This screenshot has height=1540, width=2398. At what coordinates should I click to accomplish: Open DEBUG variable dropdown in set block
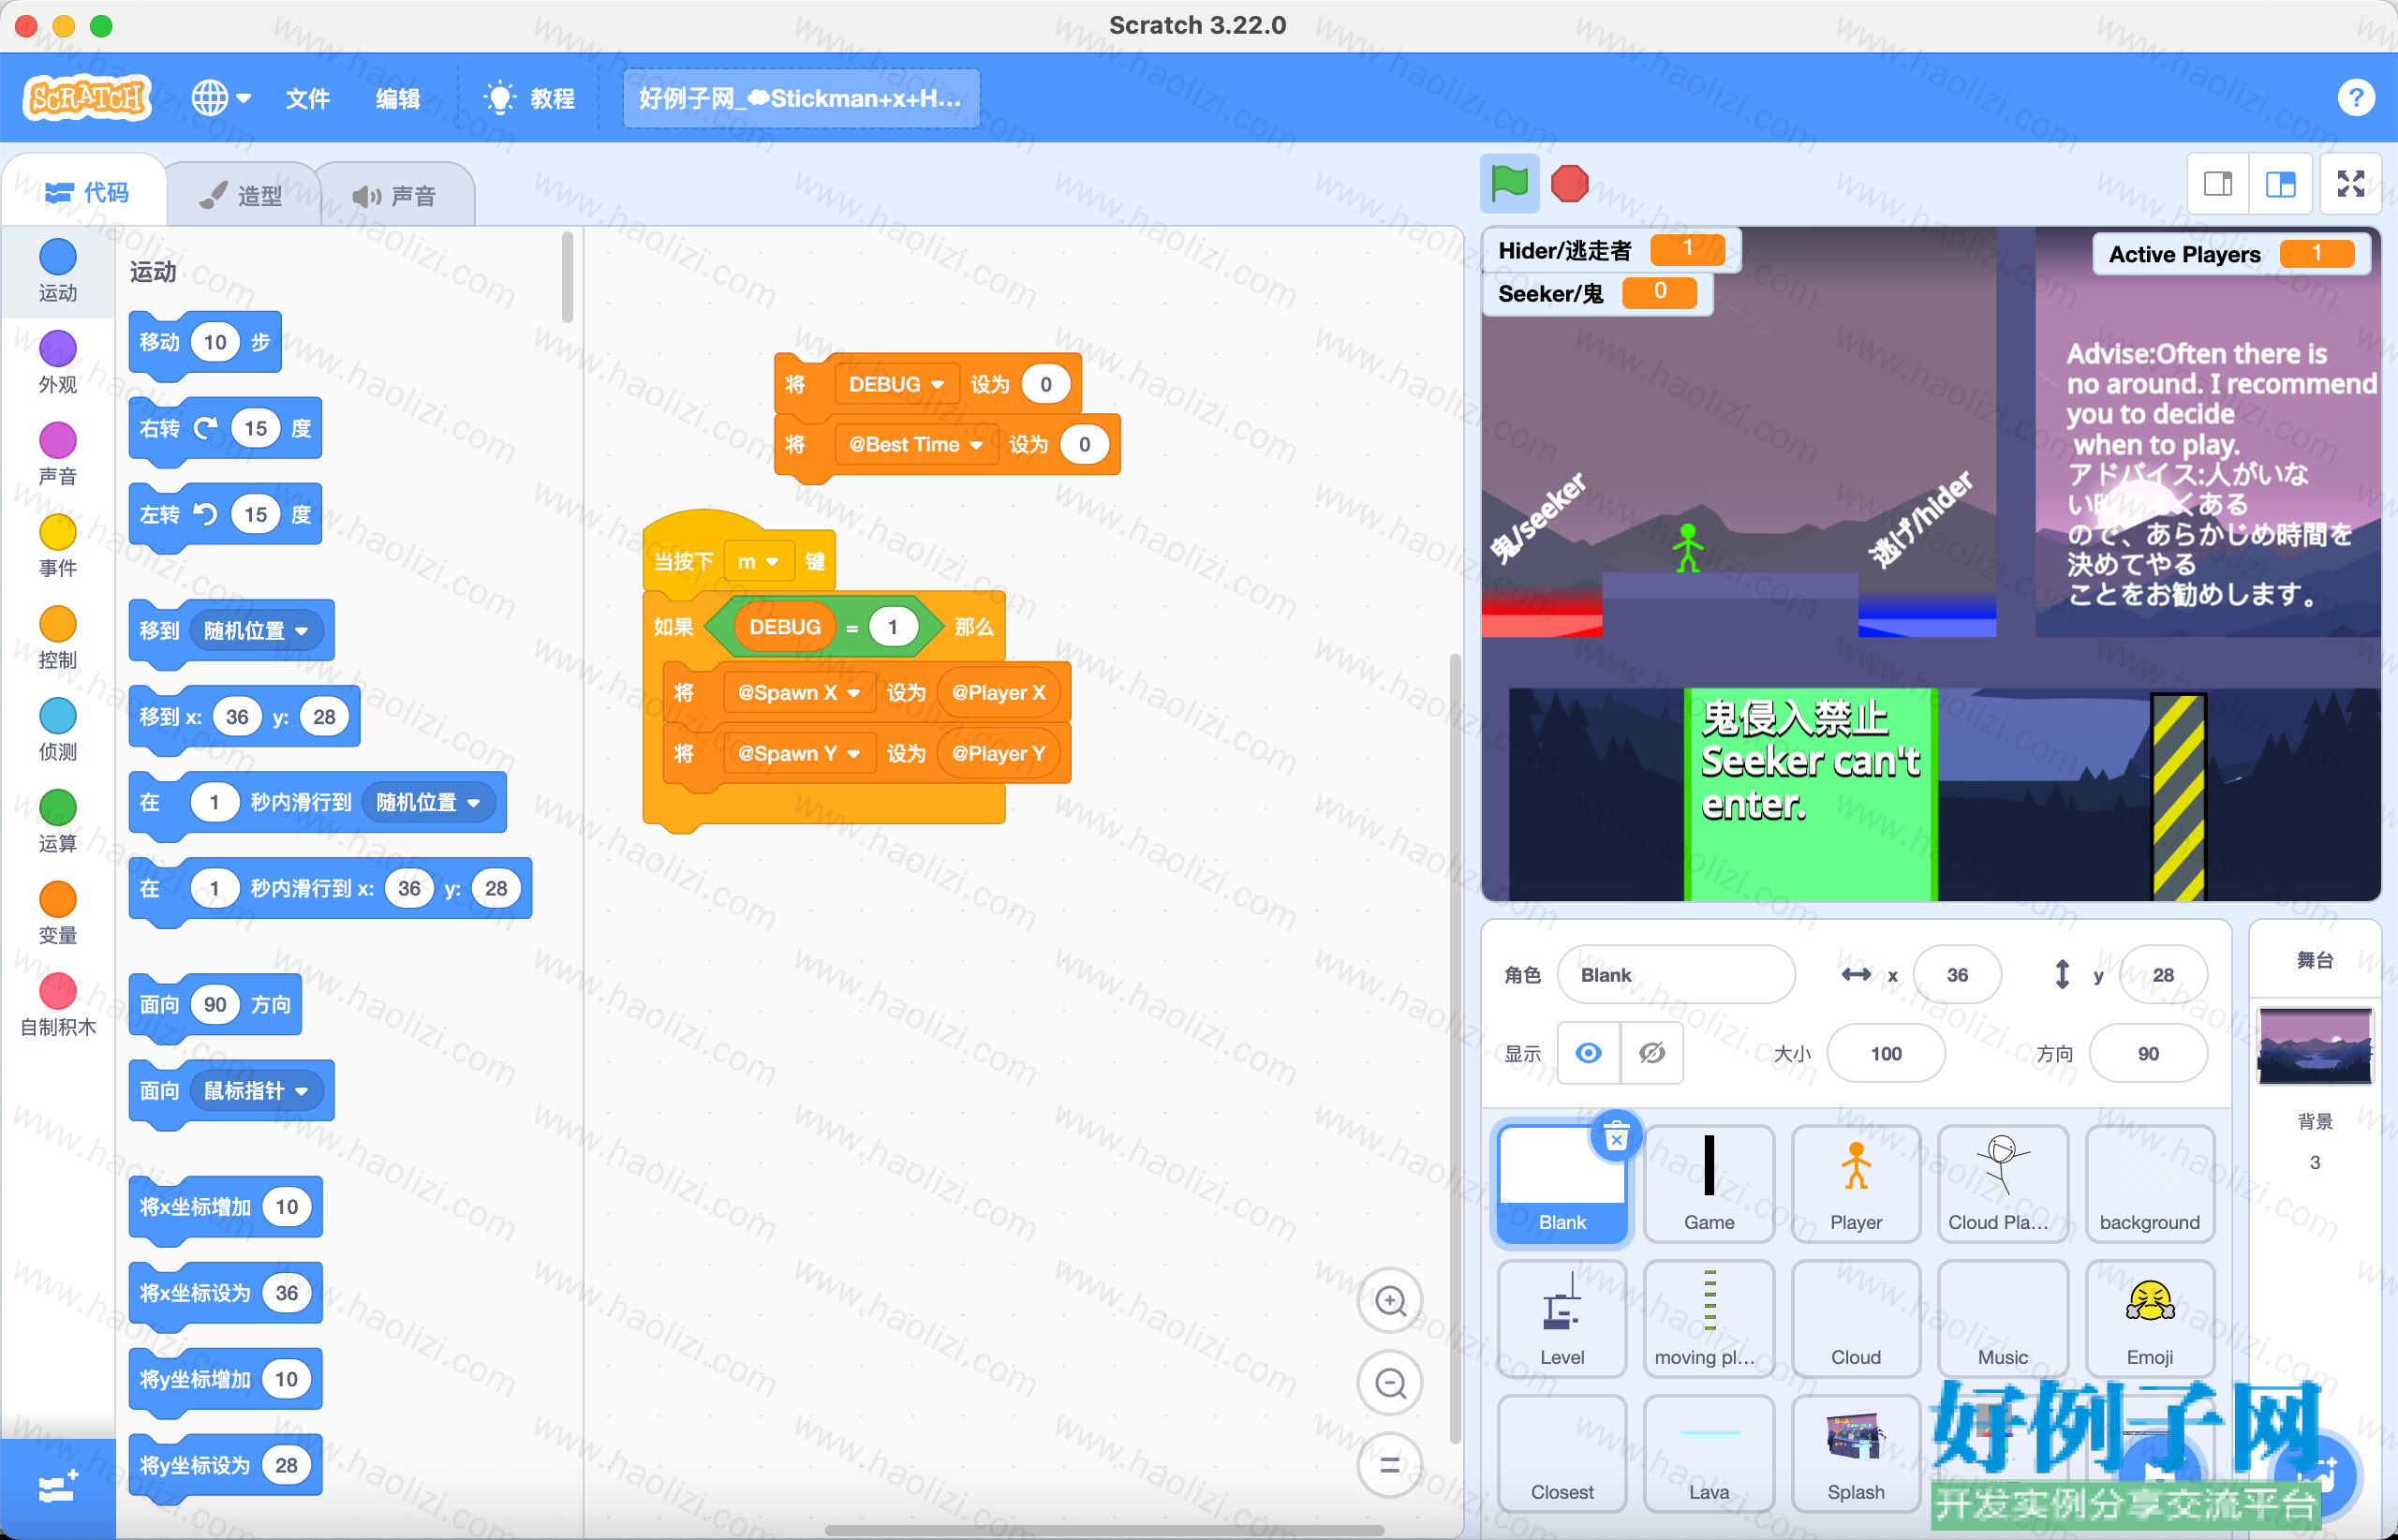pos(896,384)
